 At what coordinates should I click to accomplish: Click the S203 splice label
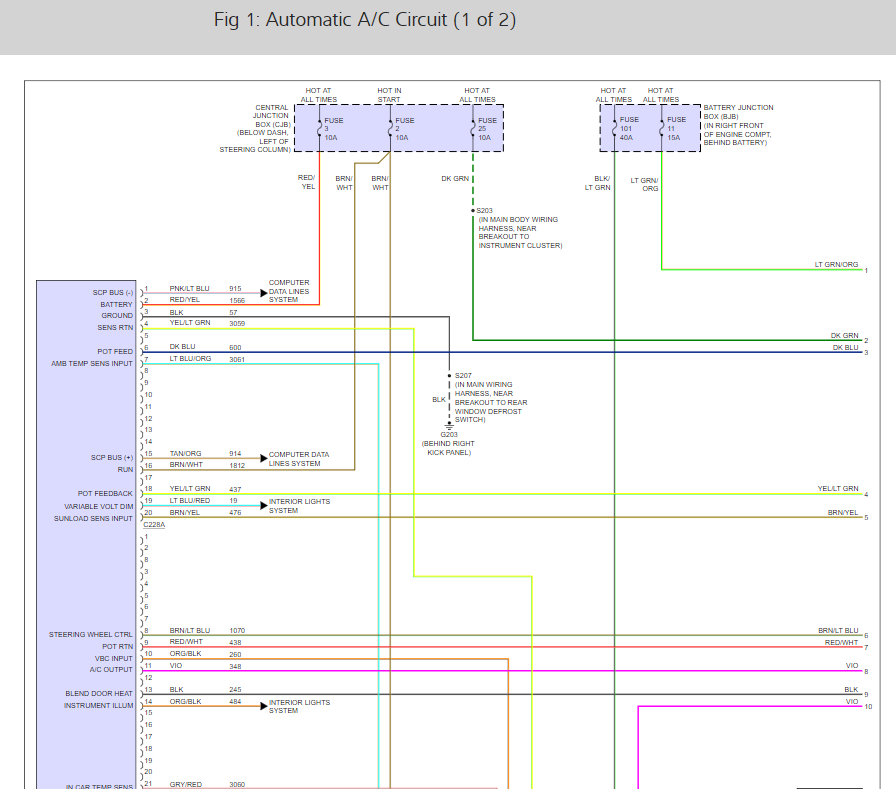click(x=484, y=210)
